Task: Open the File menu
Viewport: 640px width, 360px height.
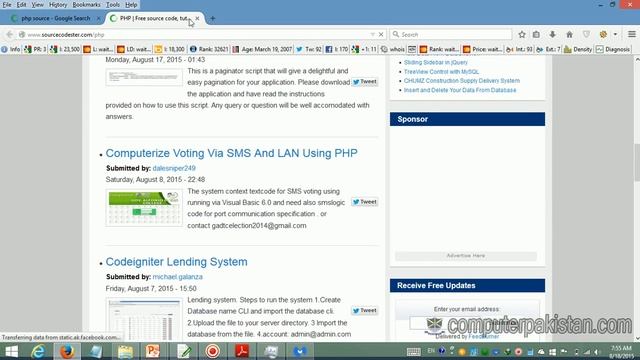Action: click(x=7, y=5)
